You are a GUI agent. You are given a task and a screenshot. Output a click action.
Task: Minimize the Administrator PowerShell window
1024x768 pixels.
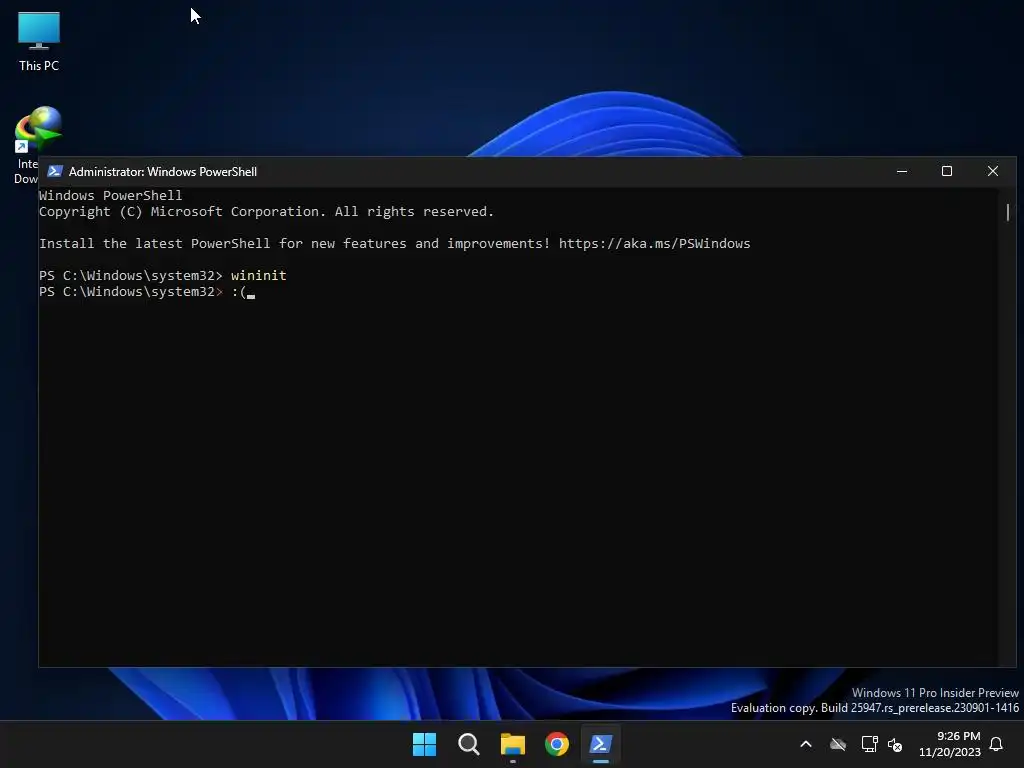(902, 171)
